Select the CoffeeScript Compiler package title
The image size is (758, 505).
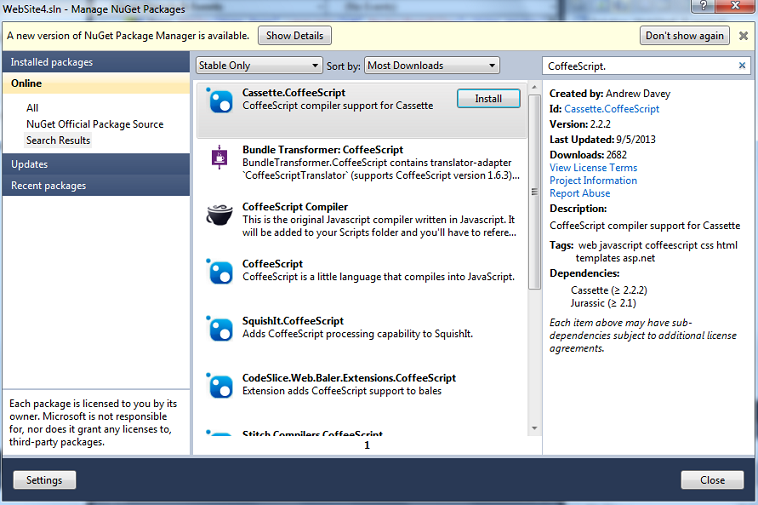click(295, 207)
